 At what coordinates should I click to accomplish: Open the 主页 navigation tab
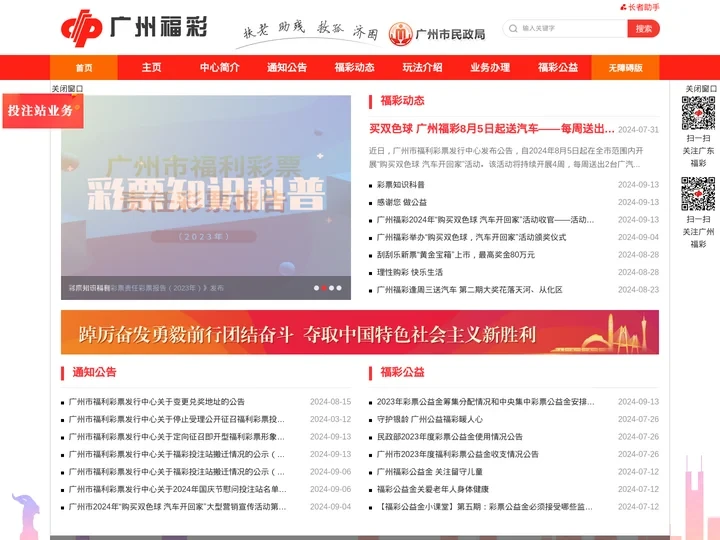point(152,68)
